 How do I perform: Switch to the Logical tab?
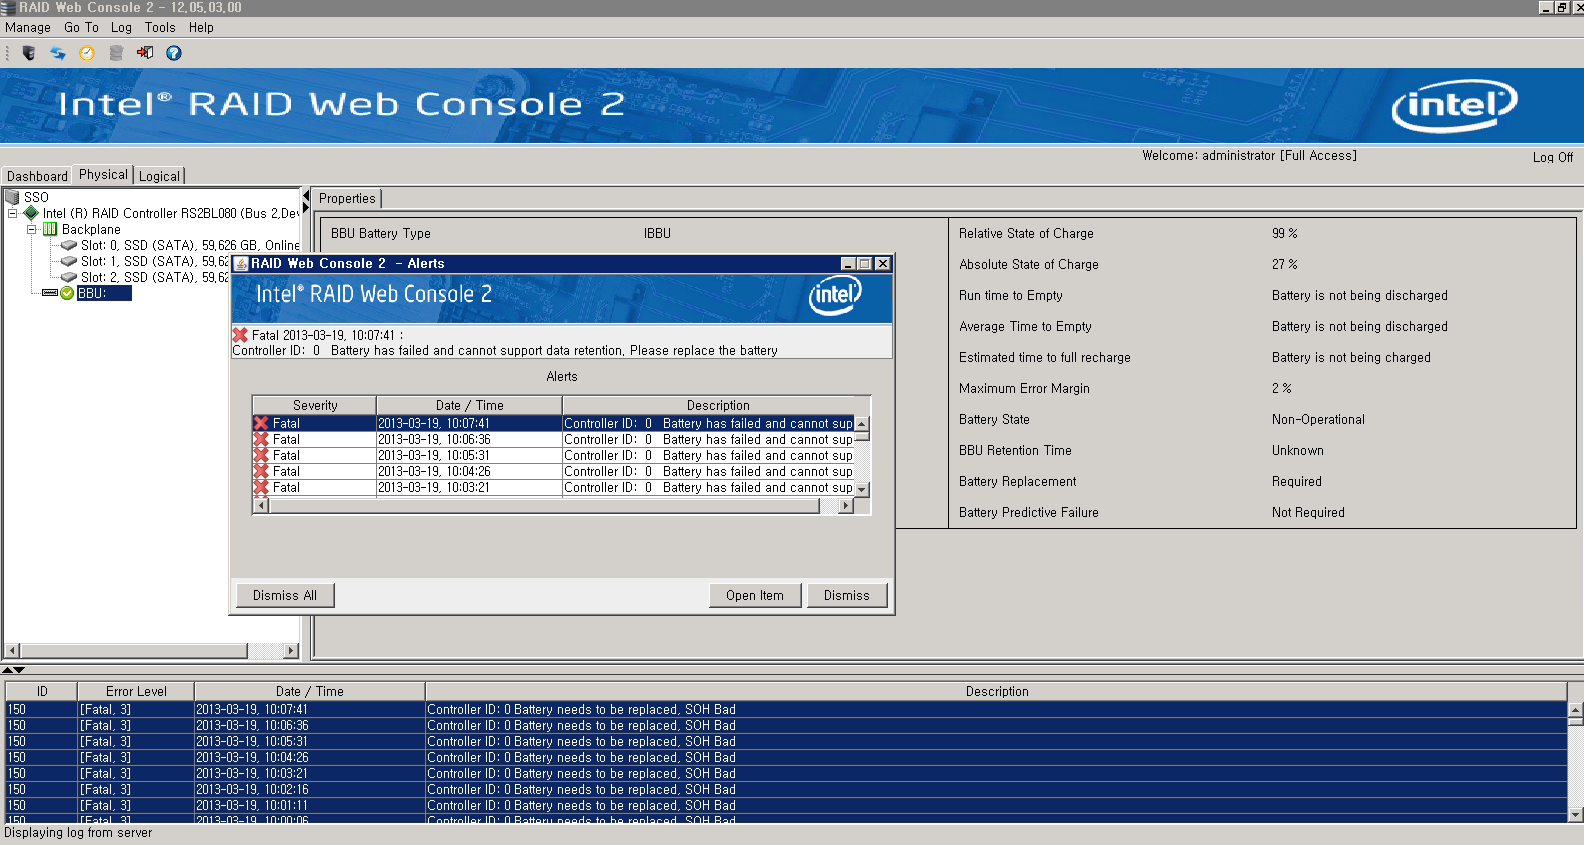[x=159, y=176]
